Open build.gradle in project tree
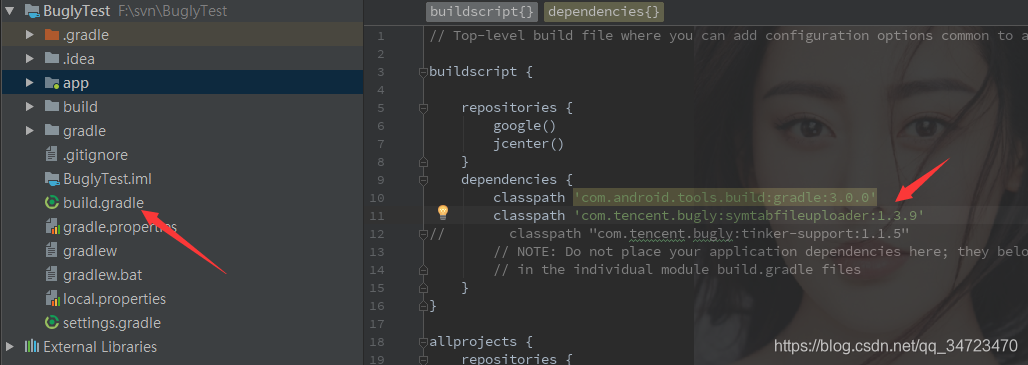Viewport: 1028px width, 365px height. click(x=104, y=202)
